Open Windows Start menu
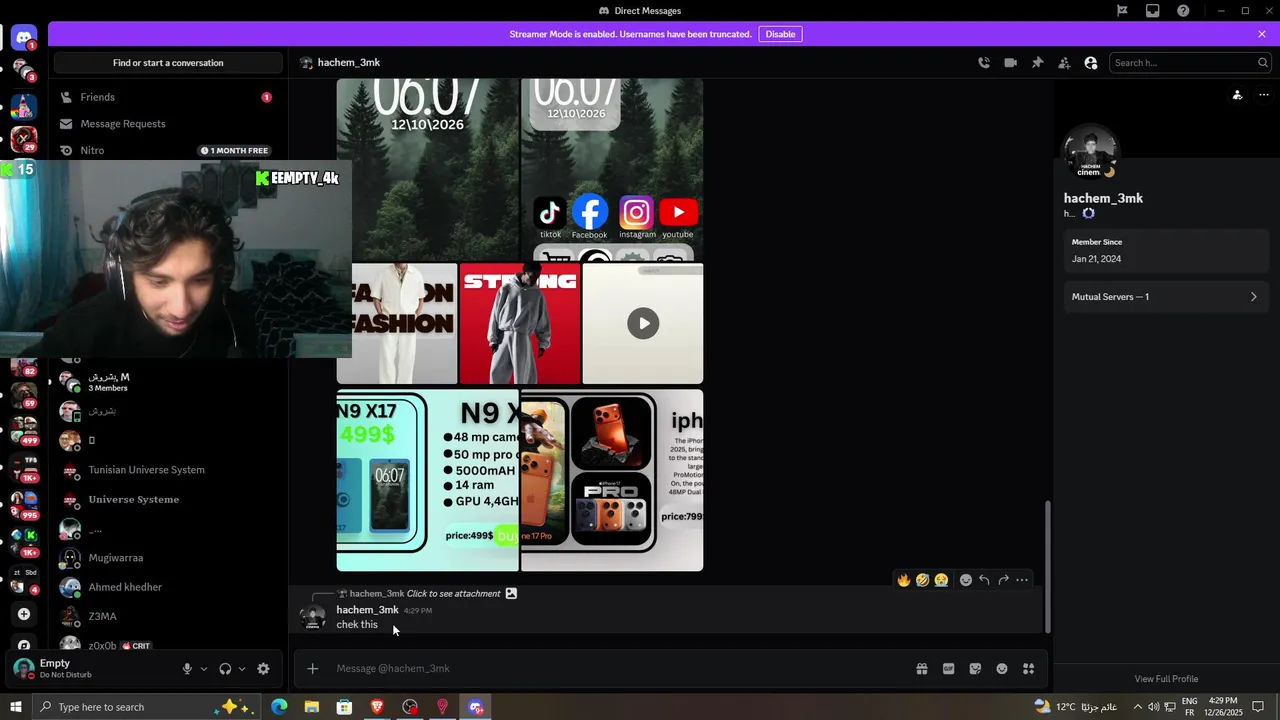1280x720 pixels. tap(15, 707)
